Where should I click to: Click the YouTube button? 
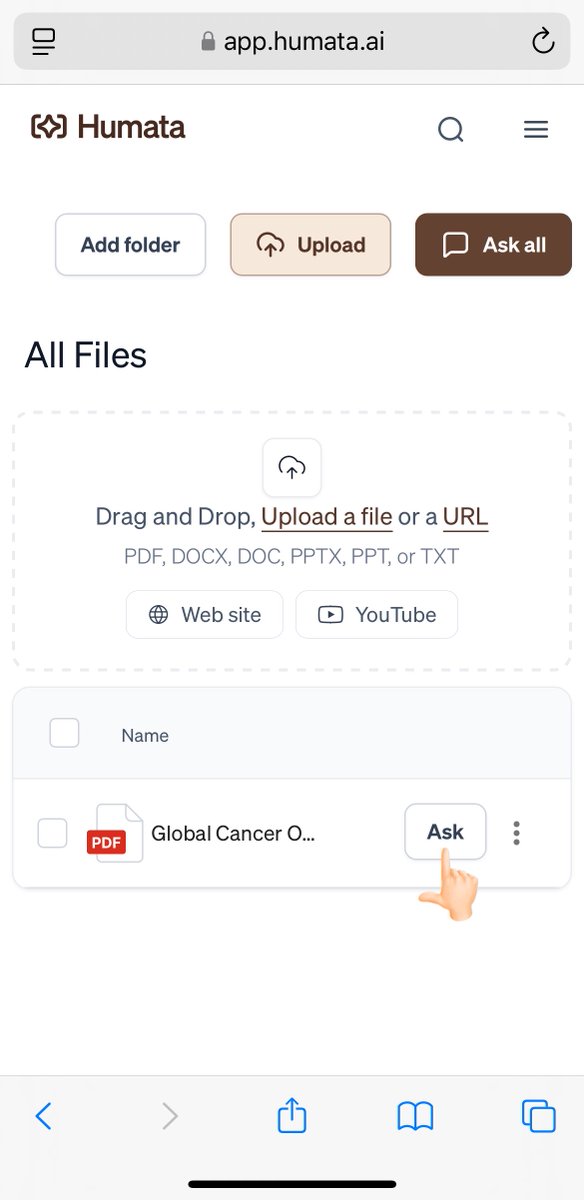377,615
